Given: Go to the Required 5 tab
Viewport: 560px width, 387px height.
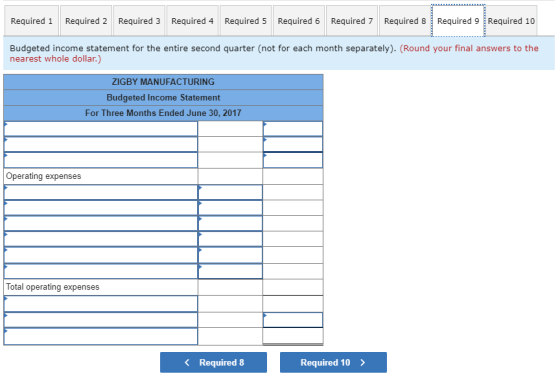Looking at the screenshot, I should [x=245, y=21].
